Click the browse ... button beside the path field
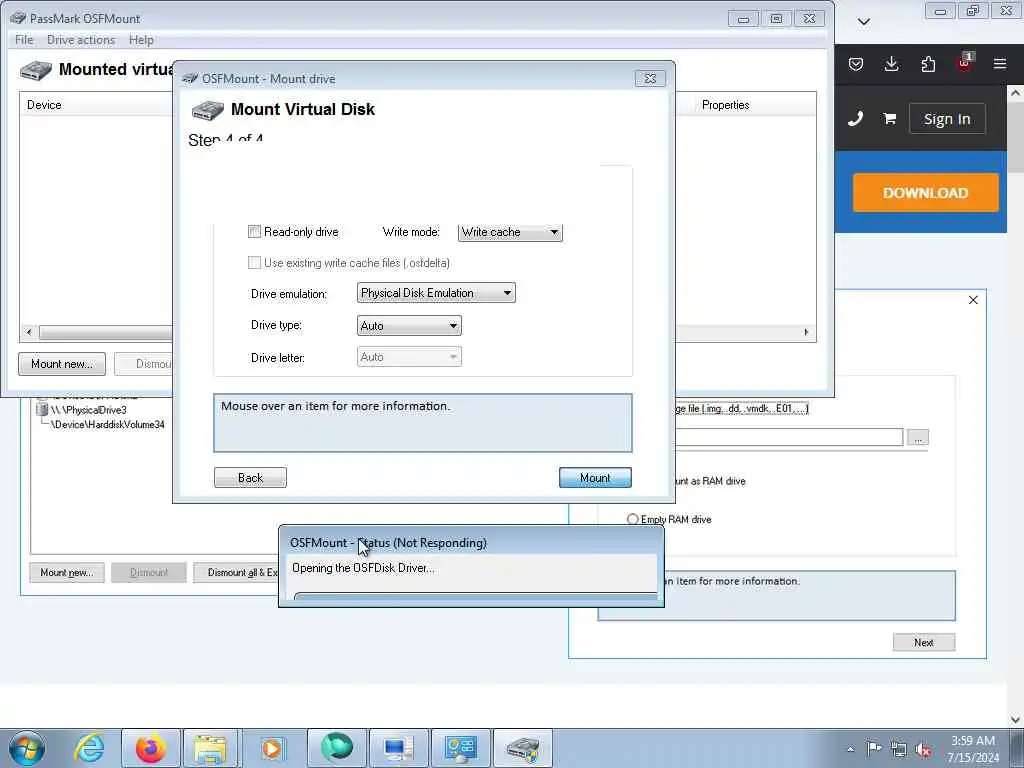The width and height of the screenshot is (1024, 768). point(918,438)
